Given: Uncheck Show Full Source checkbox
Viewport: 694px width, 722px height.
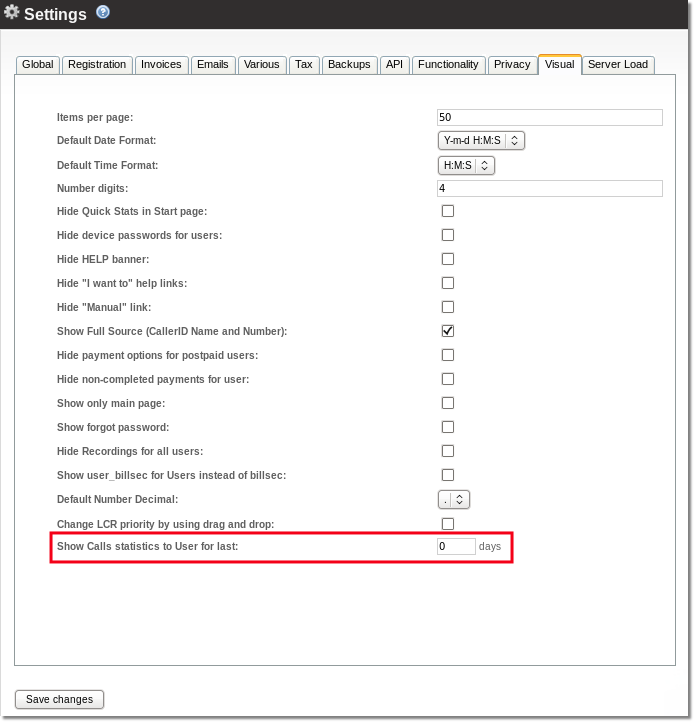Looking at the screenshot, I should (448, 331).
